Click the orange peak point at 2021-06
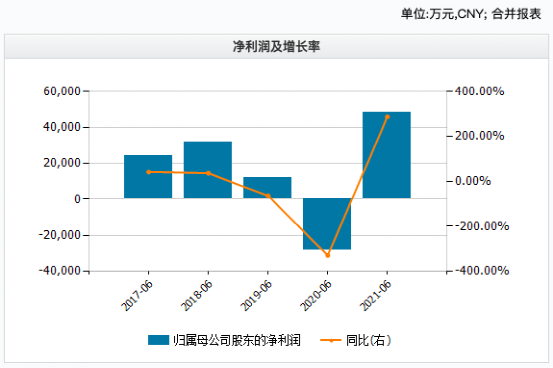The width and height of the screenshot is (553, 368). [387, 117]
